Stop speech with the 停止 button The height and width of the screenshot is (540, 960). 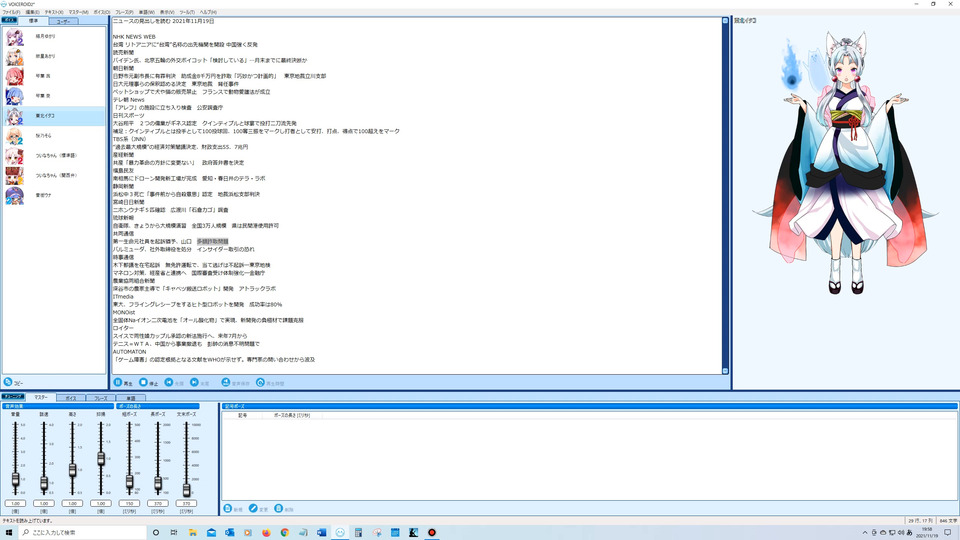pos(149,383)
